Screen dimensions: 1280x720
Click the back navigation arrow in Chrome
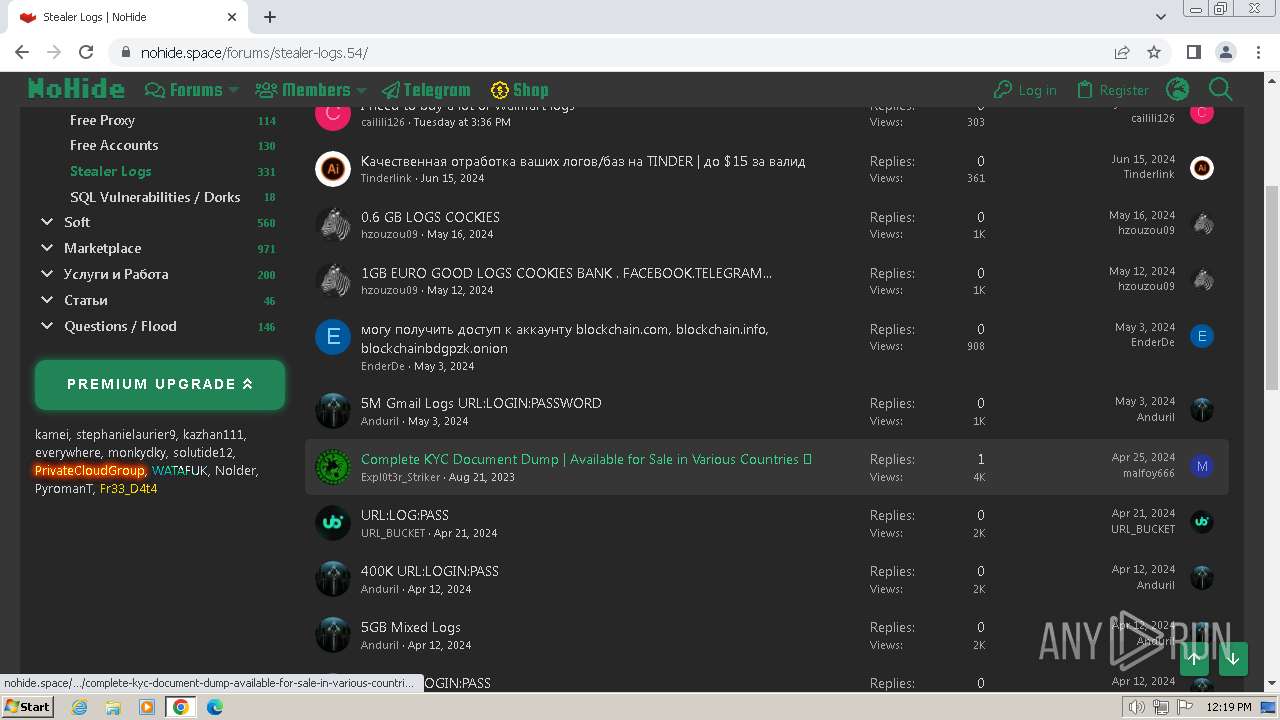click(x=22, y=52)
